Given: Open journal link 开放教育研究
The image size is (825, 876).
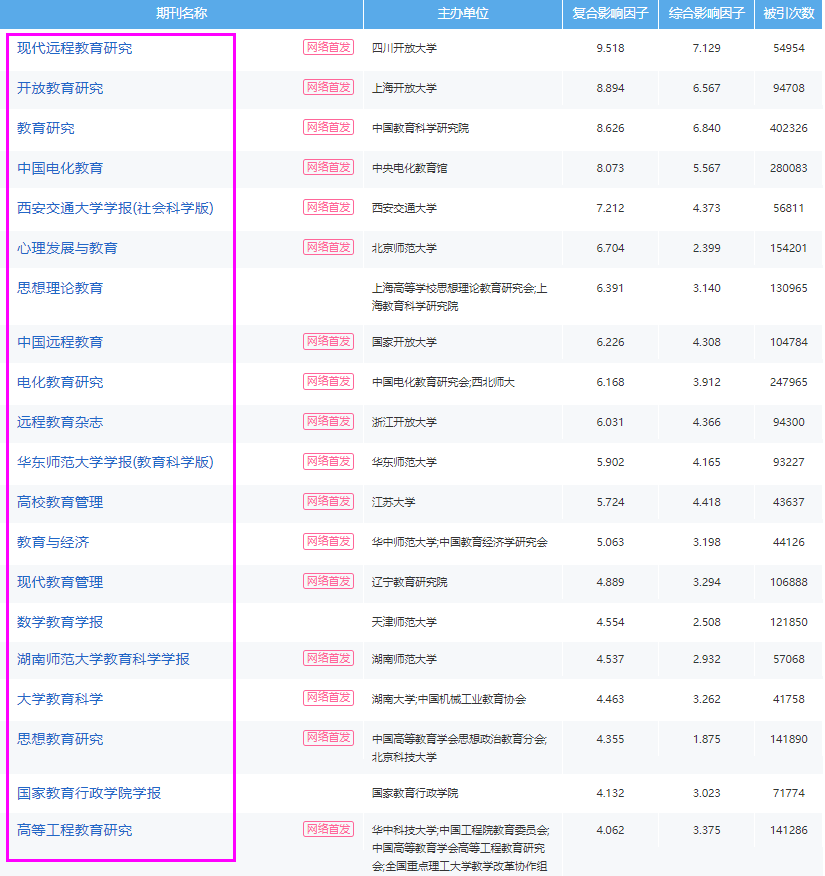Looking at the screenshot, I should pyautogui.click(x=60, y=88).
